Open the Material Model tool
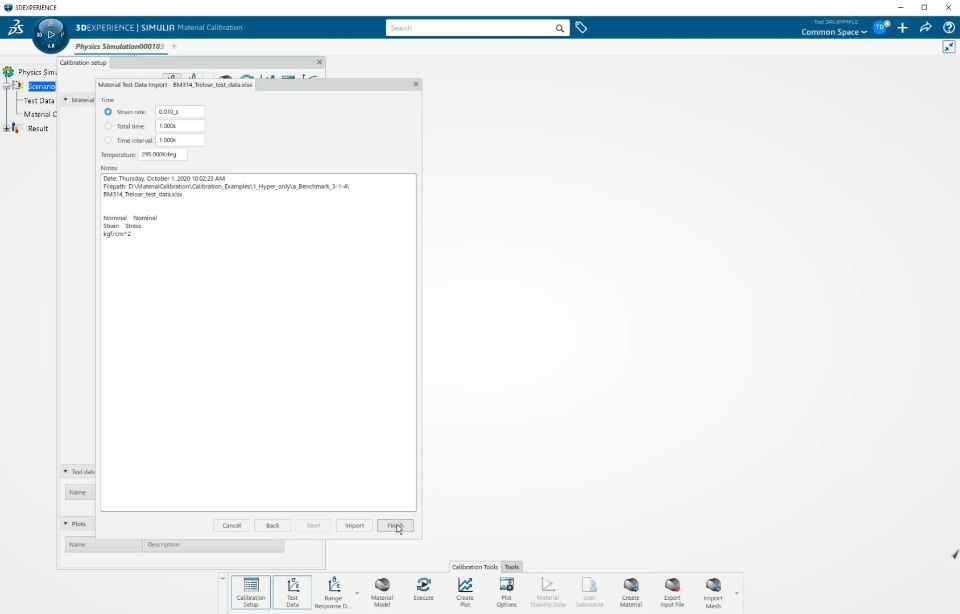 [382, 592]
